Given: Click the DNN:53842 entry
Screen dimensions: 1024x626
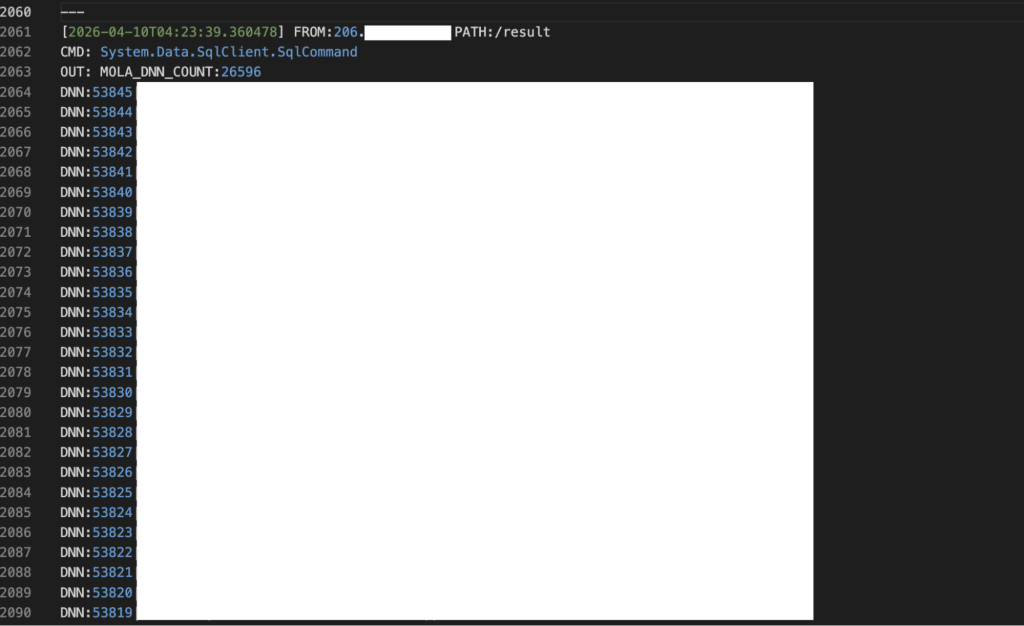Looking at the screenshot, I should [96, 152].
